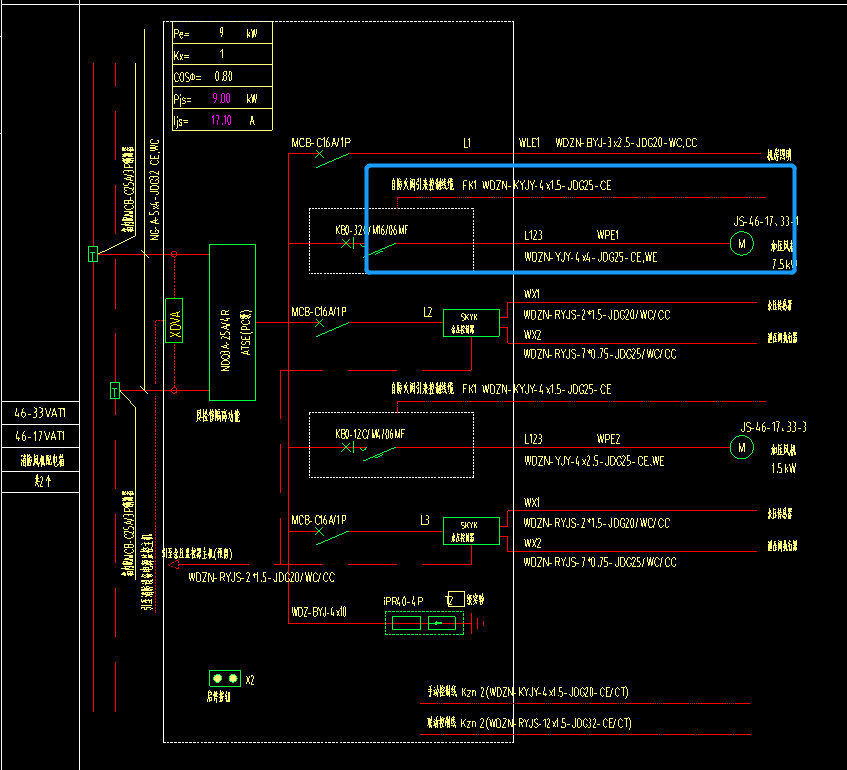Select the COSΦ value 0.80
The height and width of the screenshot is (770, 847).
tap(223, 77)
